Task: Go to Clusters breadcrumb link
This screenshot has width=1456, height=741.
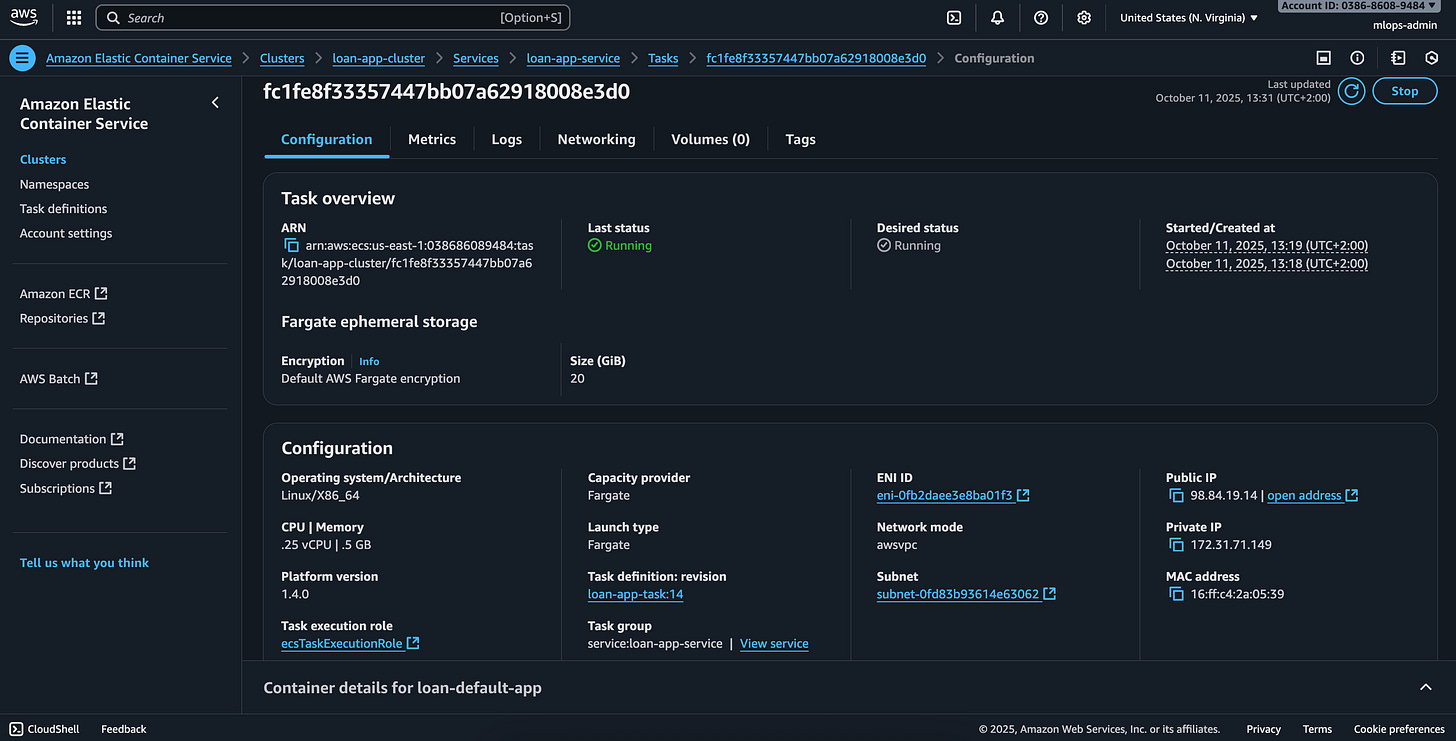Action: (282, 58)
